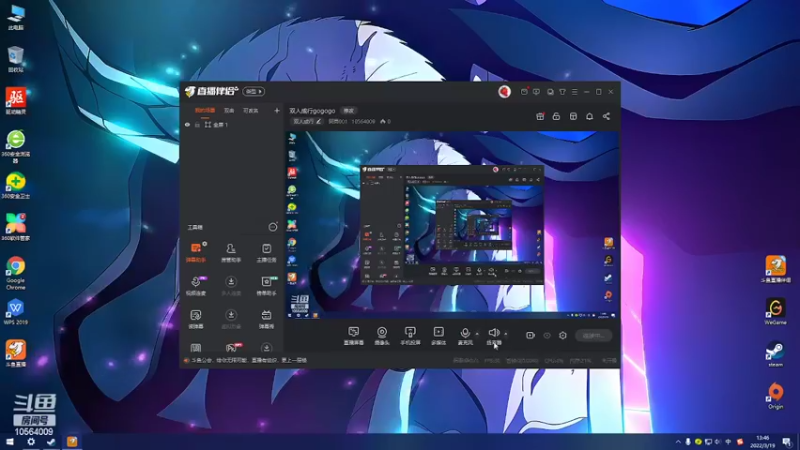Open stream settings gear icon
Screen dimensions: 800x450
(563, 335)
